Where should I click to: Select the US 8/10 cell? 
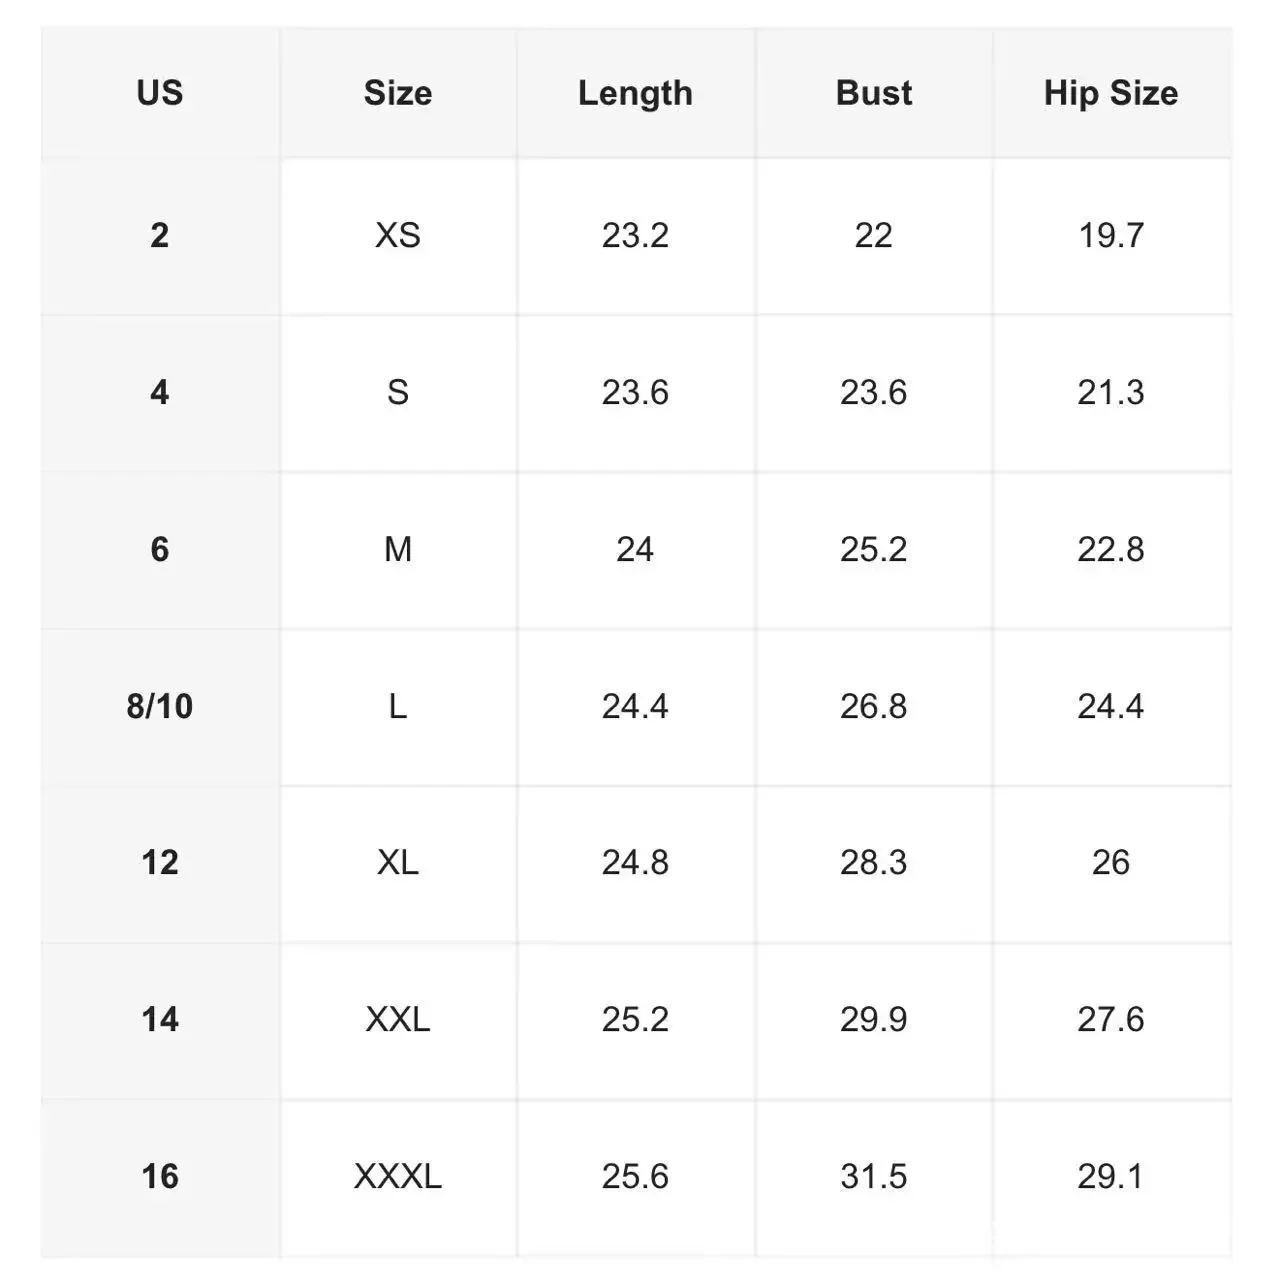pos(160,706)
